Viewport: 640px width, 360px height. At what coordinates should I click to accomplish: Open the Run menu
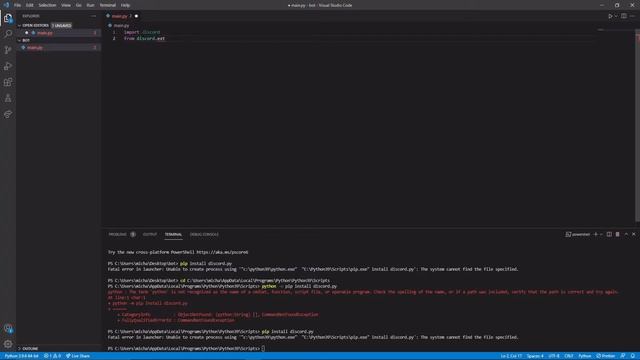click(91, 5)
